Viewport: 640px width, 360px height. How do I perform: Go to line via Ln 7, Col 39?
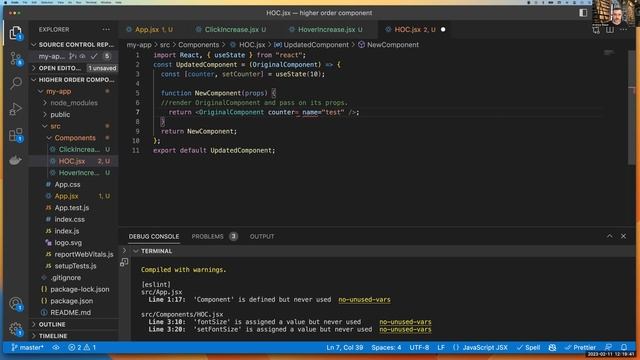[x=344, y=347]
